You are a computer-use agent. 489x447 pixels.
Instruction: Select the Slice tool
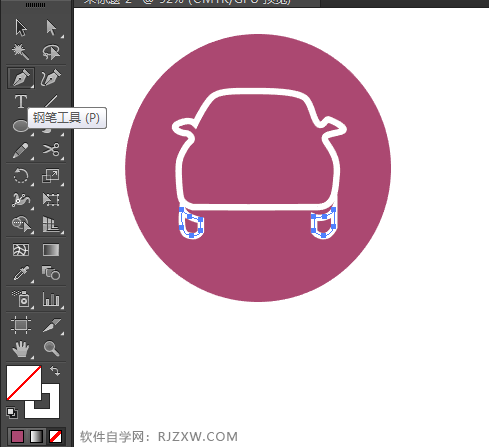point(52,325)
